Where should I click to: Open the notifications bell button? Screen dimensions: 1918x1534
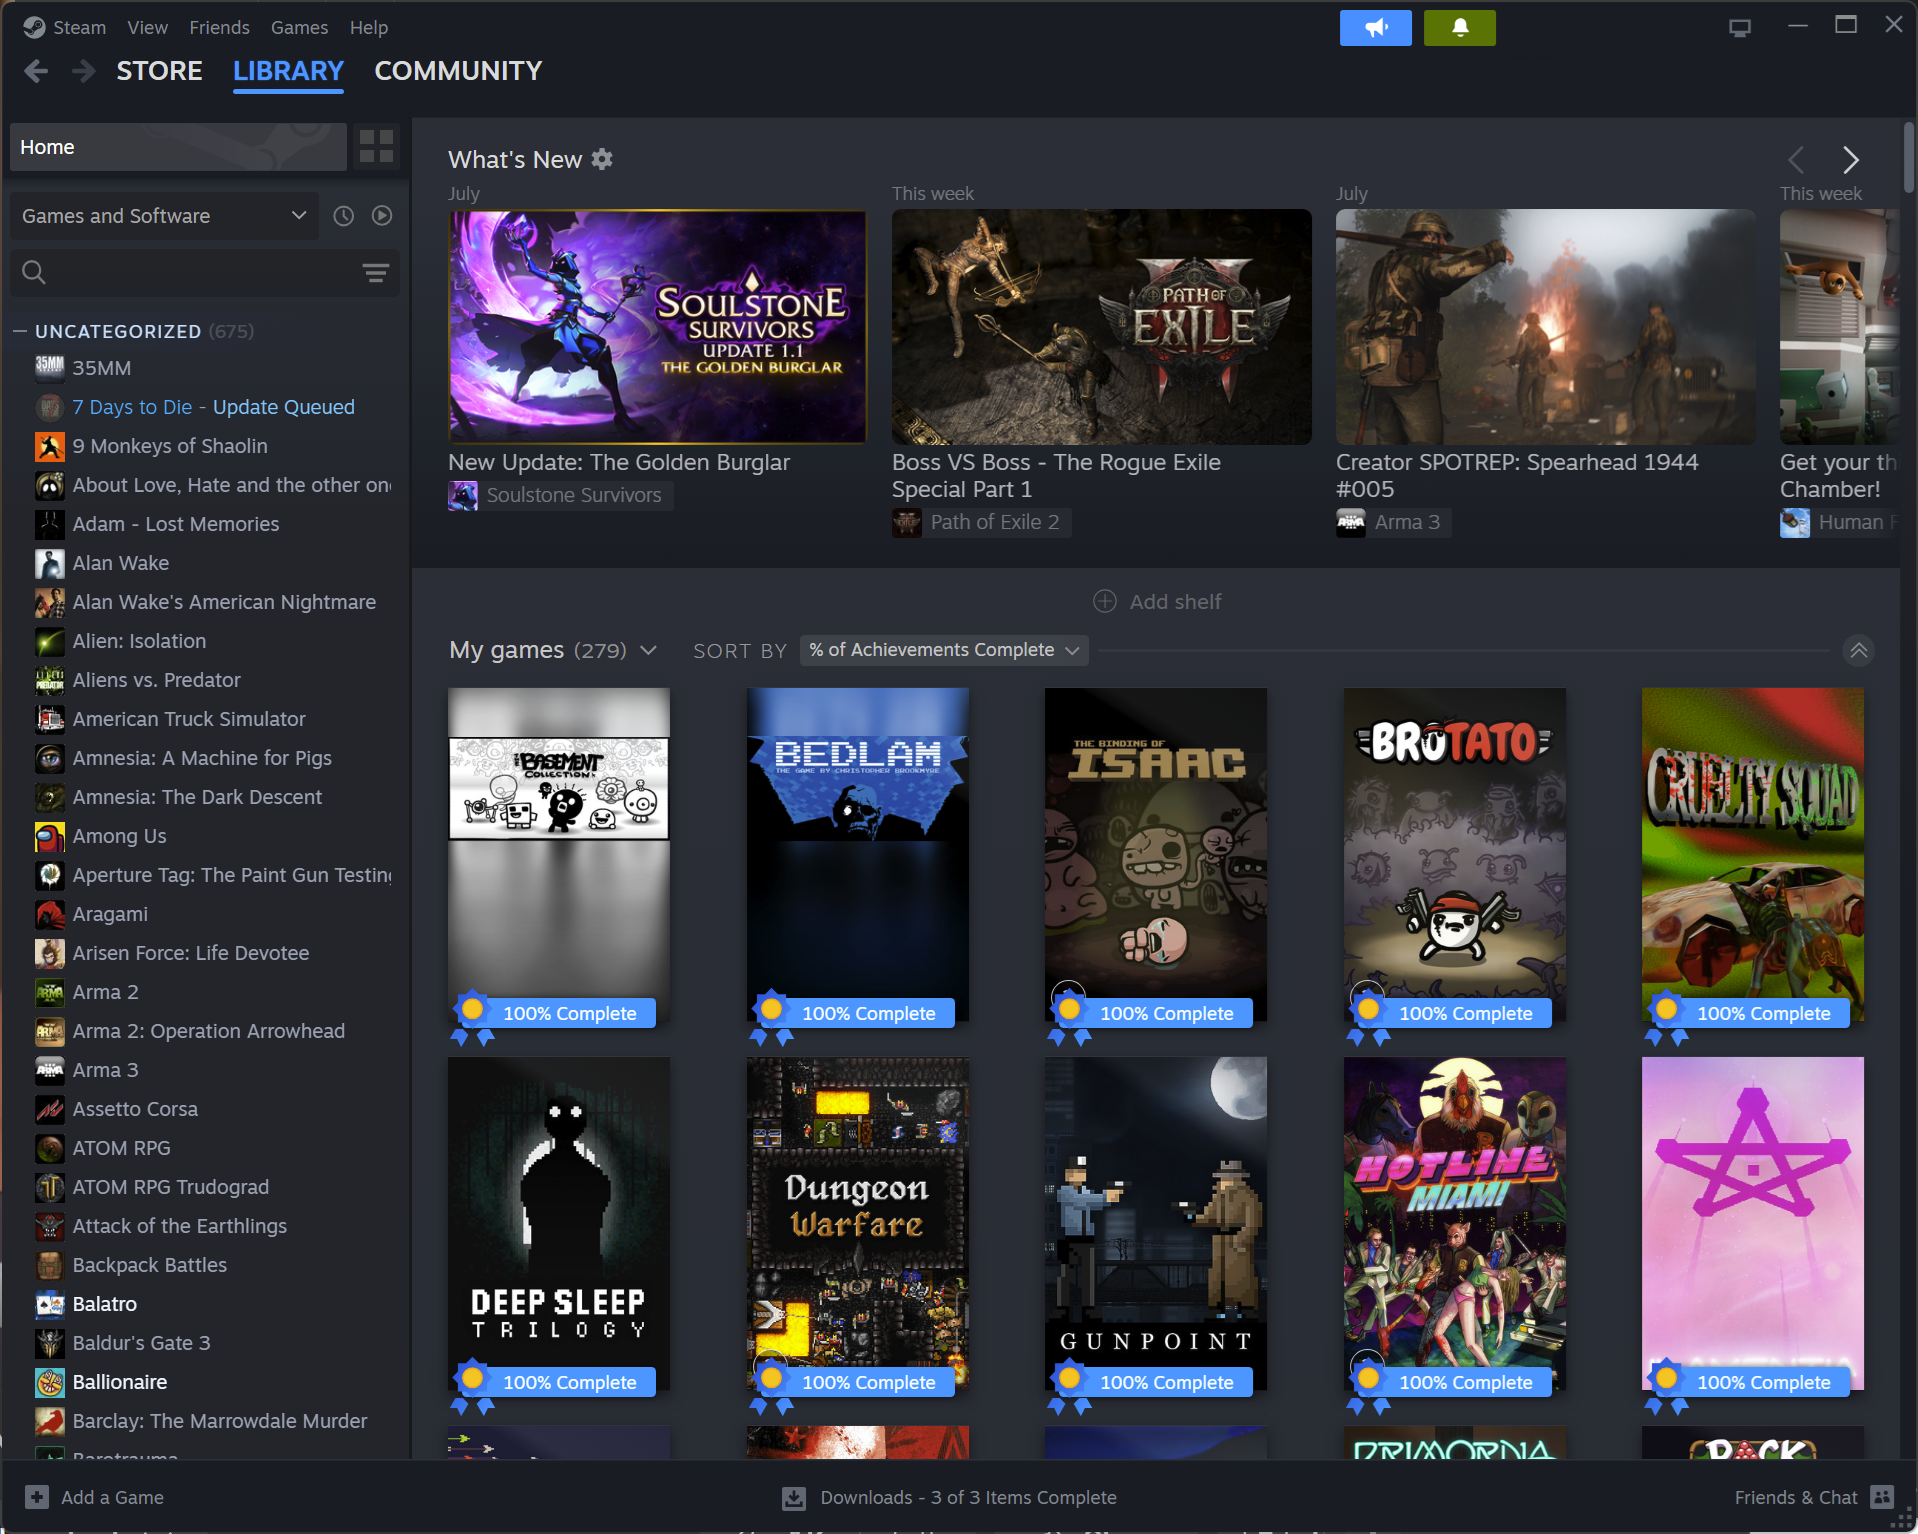click(x=1460, y=28)
